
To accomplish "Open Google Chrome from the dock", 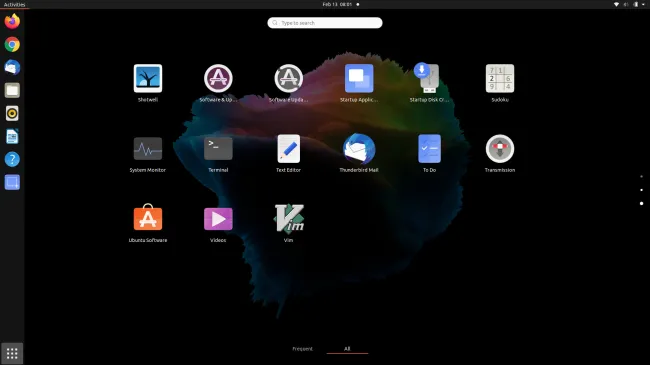I will [12, 44].
